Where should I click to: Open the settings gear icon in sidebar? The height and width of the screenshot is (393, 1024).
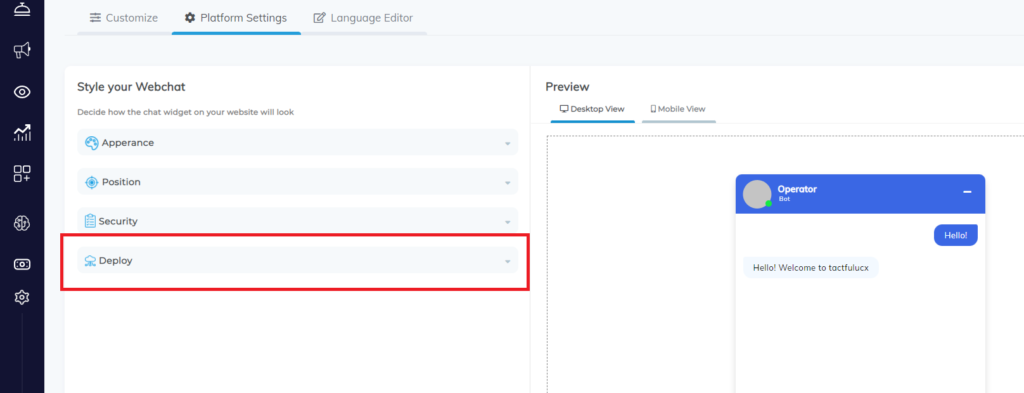[x=22, y=298]
